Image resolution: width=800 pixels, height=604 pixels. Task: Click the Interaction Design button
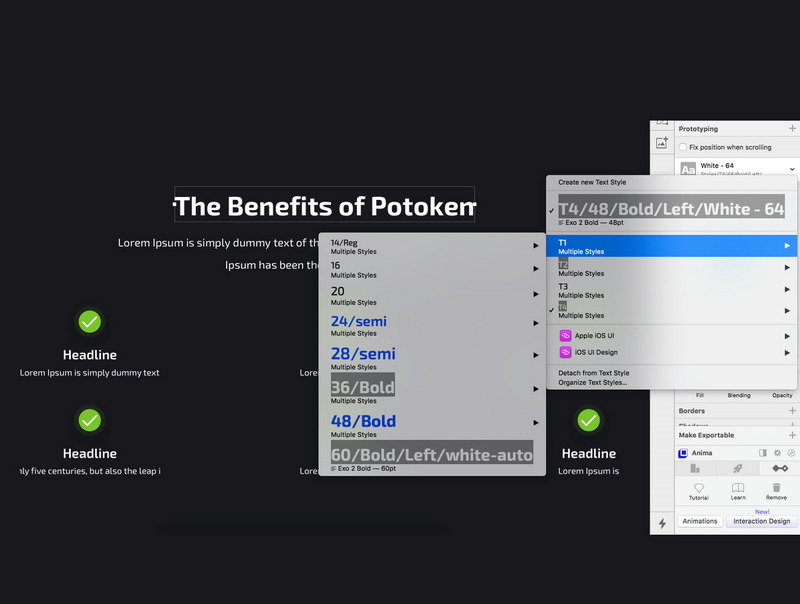pos(762,521)
